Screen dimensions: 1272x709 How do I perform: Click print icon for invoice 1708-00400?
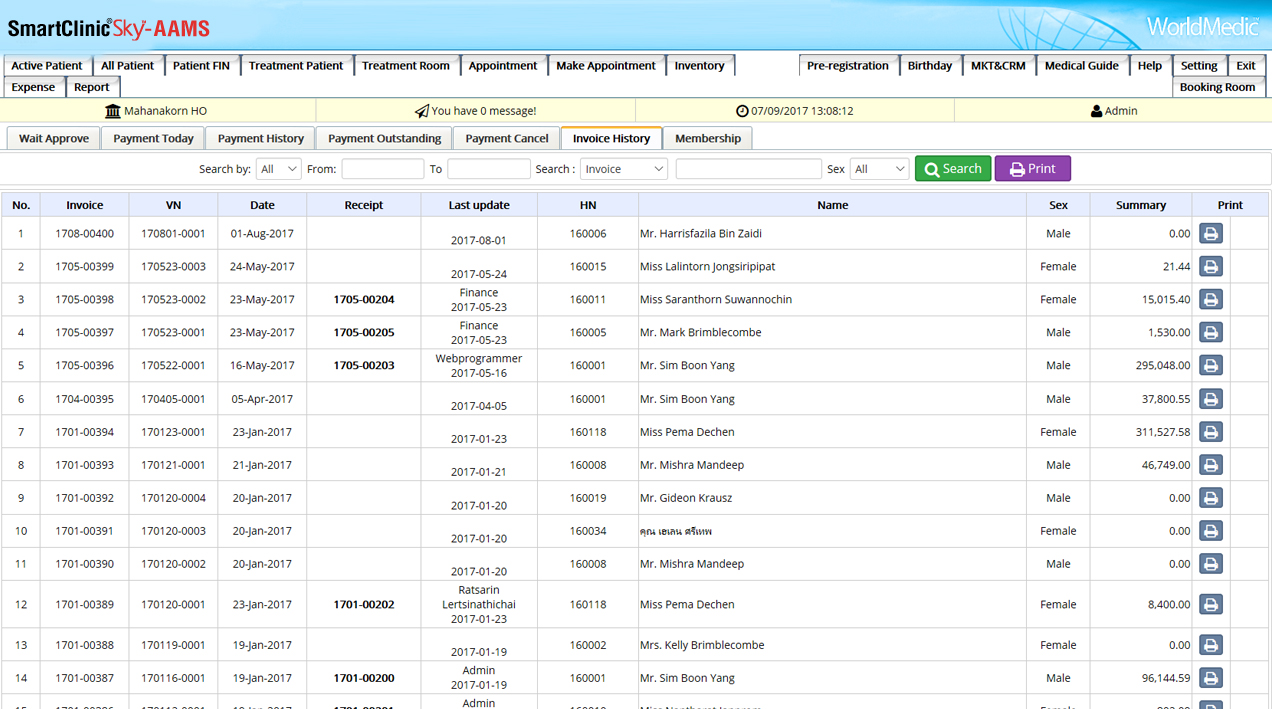point(1210,234)
